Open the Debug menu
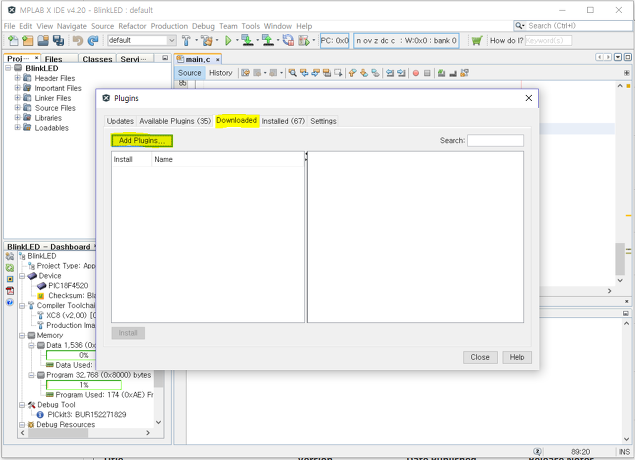The width and height of the screenshot is (635, 460). coord(203,26)
